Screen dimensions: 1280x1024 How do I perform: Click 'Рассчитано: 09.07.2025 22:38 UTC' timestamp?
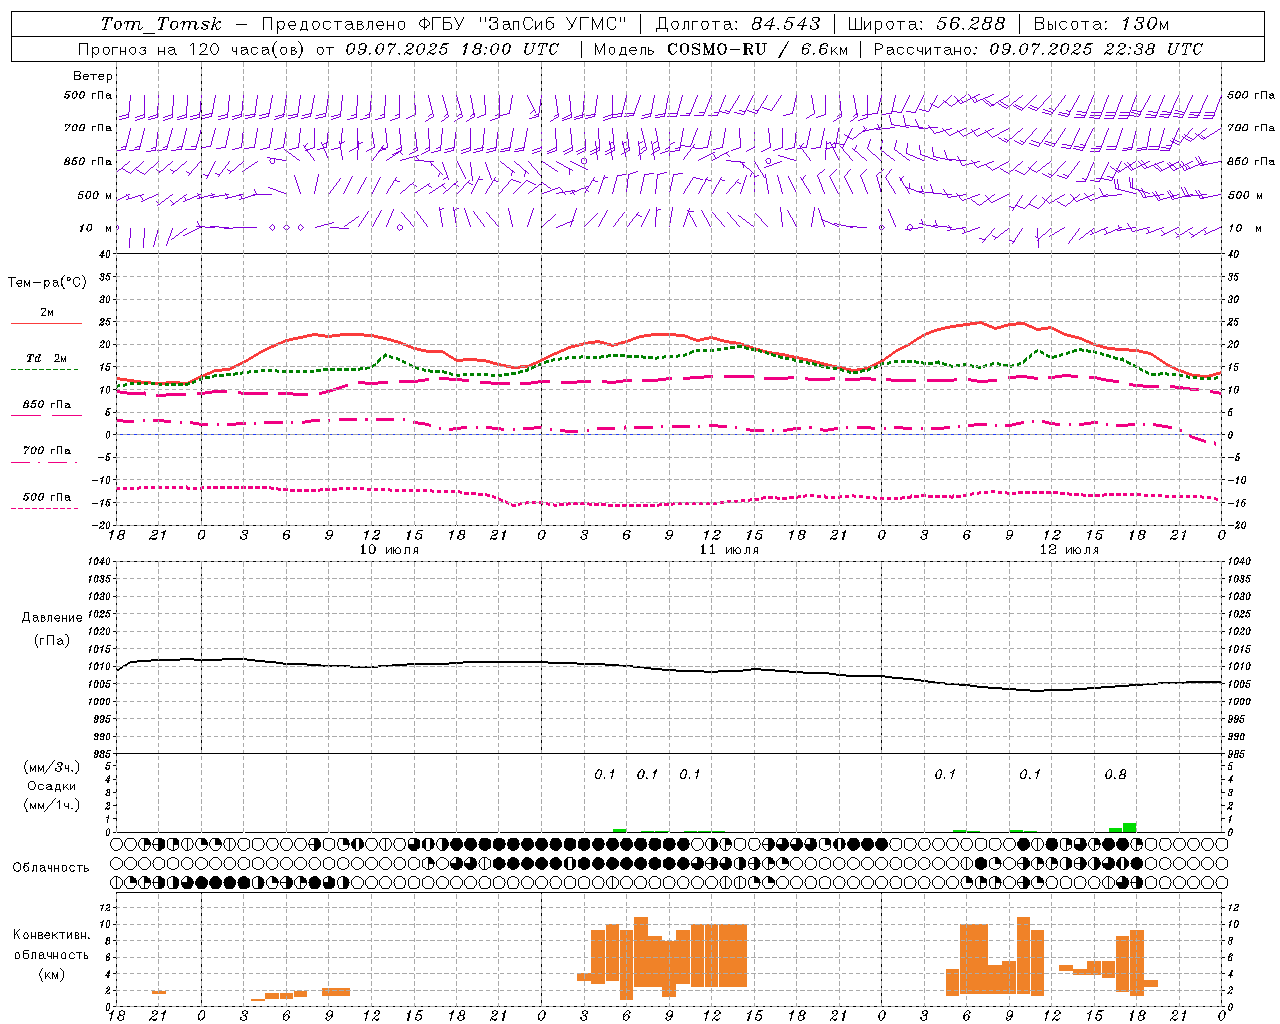coord(1038,49)
